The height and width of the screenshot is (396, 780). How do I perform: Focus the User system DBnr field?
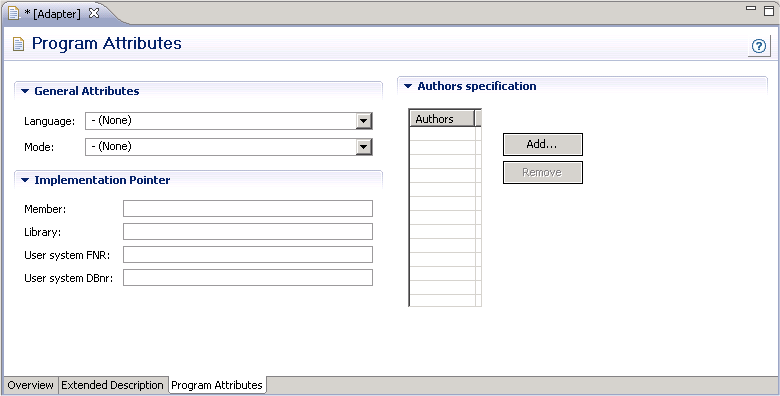[248, 278]
